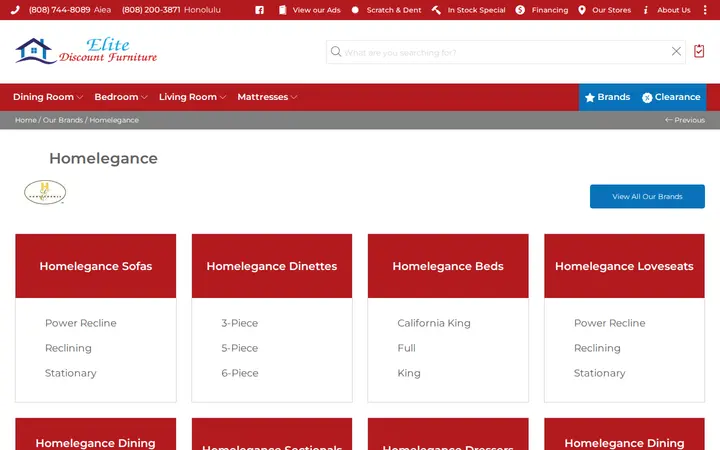The height and width of the screenshot is (450, 720).
Task: Click the Clearance badge icon
Action: (x=647, y=97)
